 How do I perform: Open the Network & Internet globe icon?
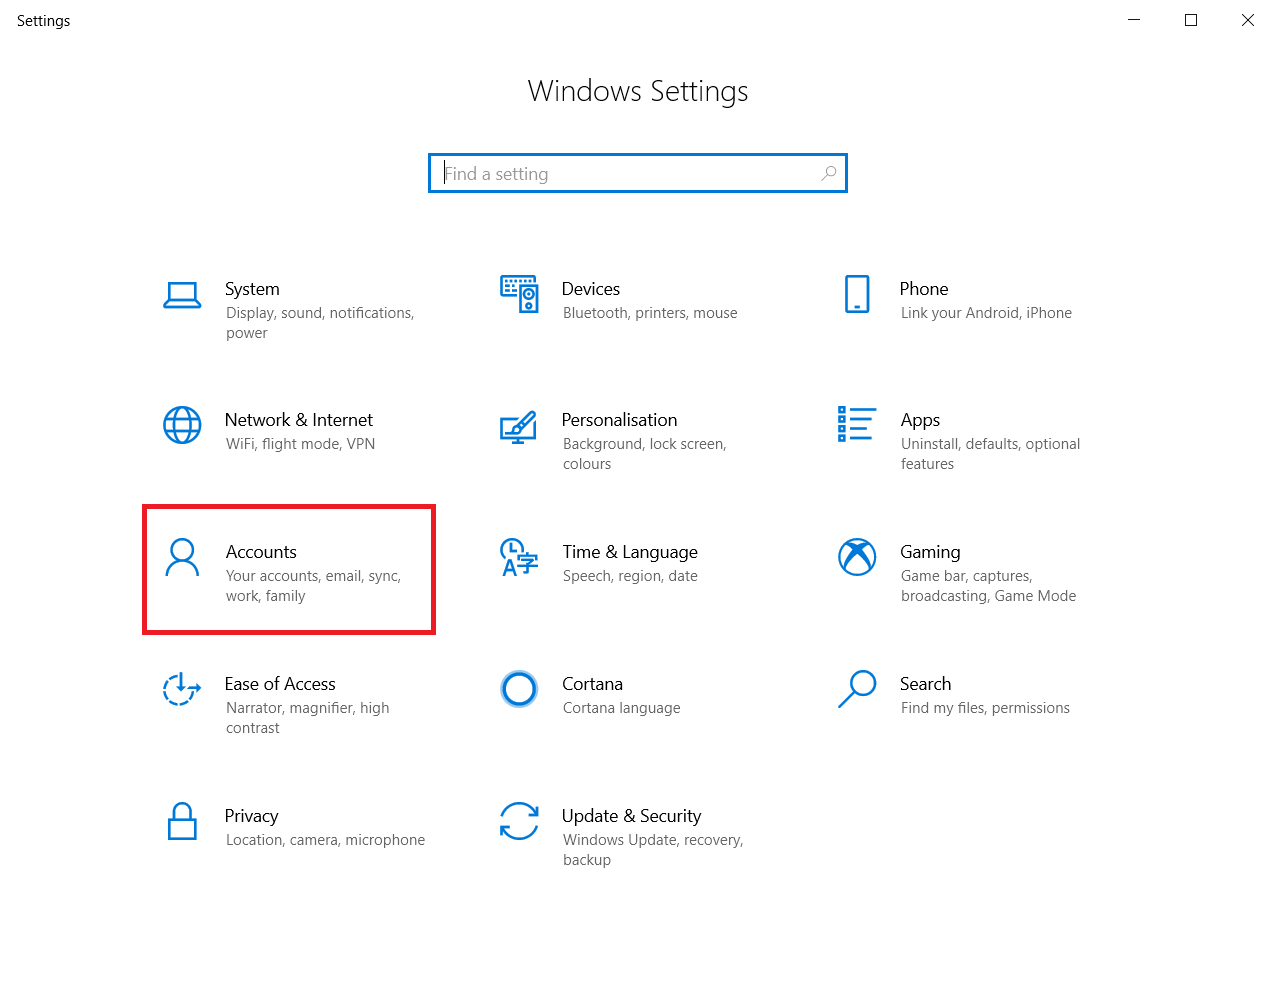tap(182, 425)
